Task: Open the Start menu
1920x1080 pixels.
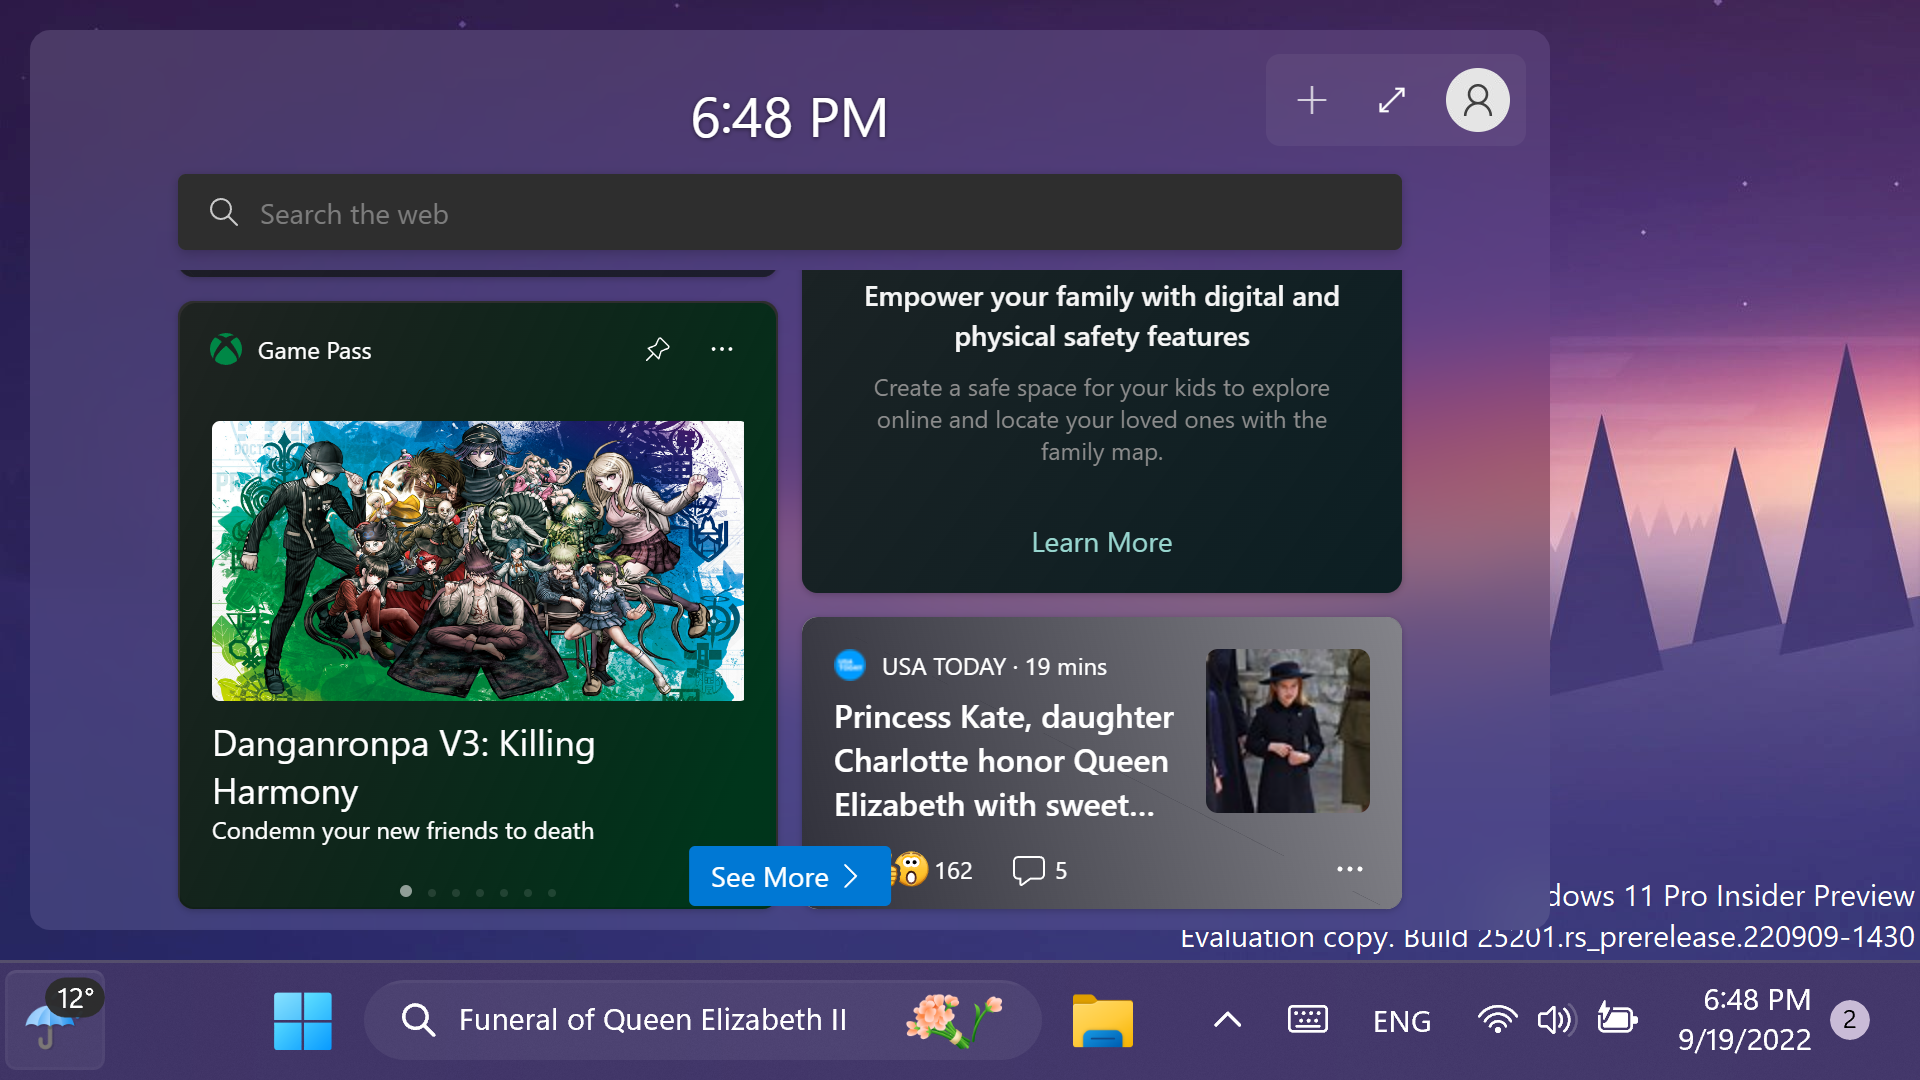Action: pyautogui.click(x=302, y=1019)
